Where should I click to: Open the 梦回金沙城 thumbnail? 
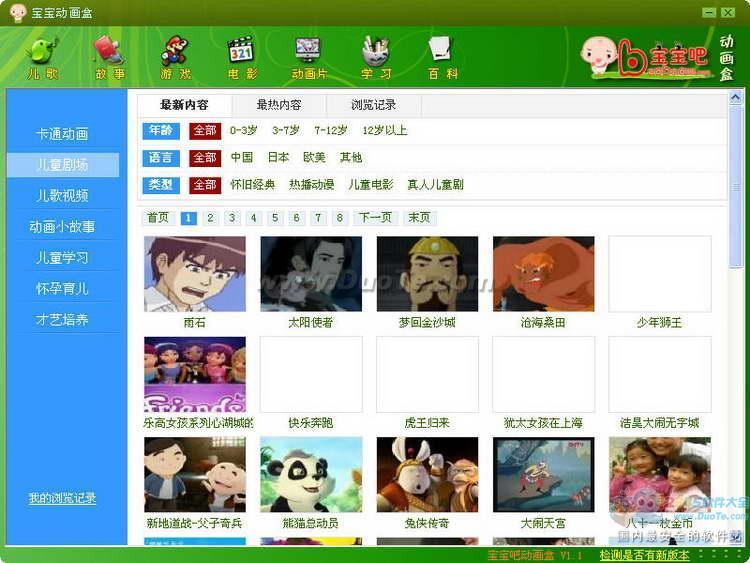click(x=427, y=274)
